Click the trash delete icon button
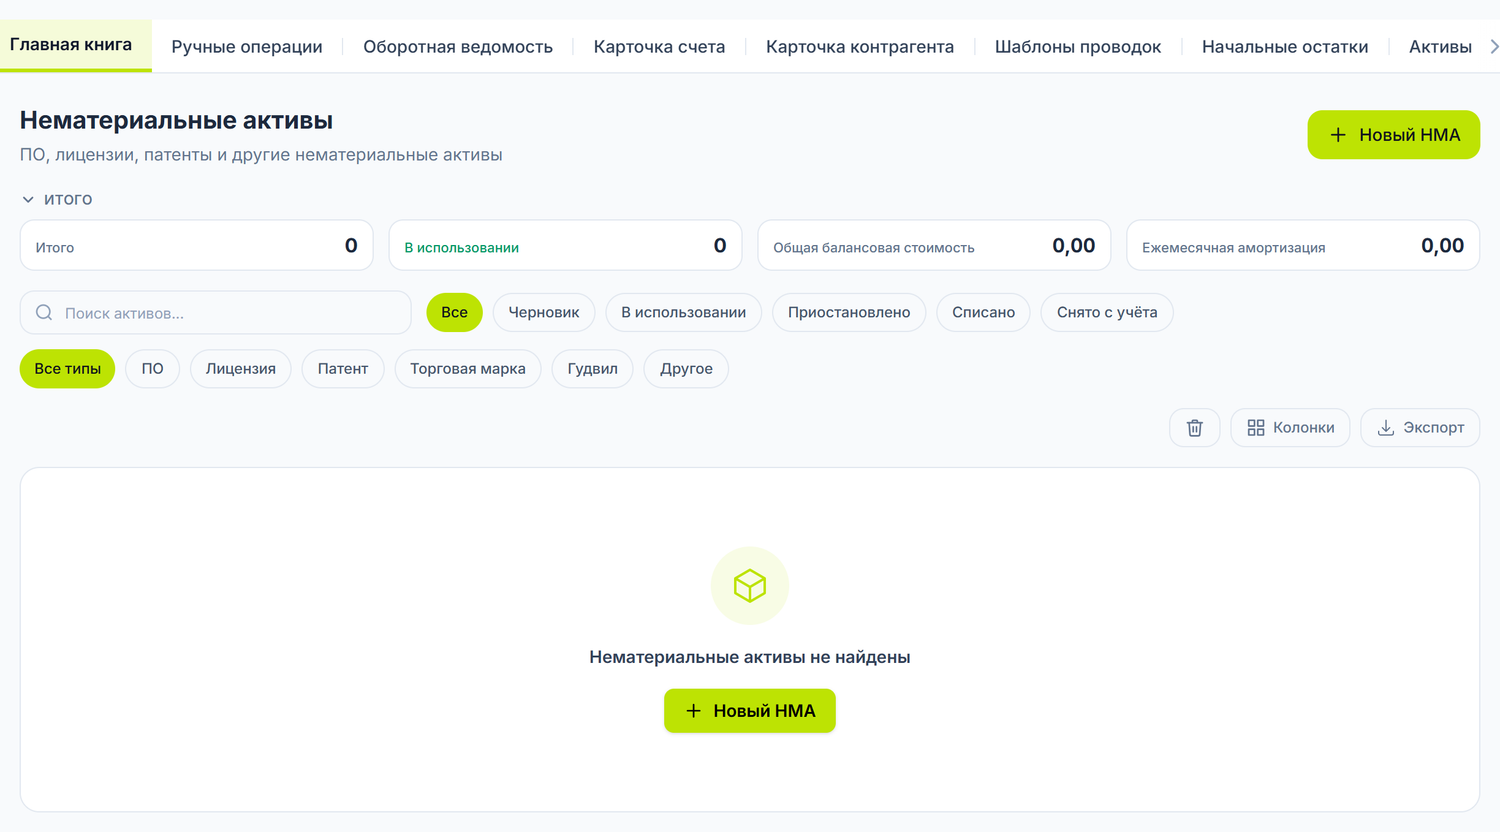Image resolution: width=1500 pixels, height=832 pixels. coord(1194,428)
